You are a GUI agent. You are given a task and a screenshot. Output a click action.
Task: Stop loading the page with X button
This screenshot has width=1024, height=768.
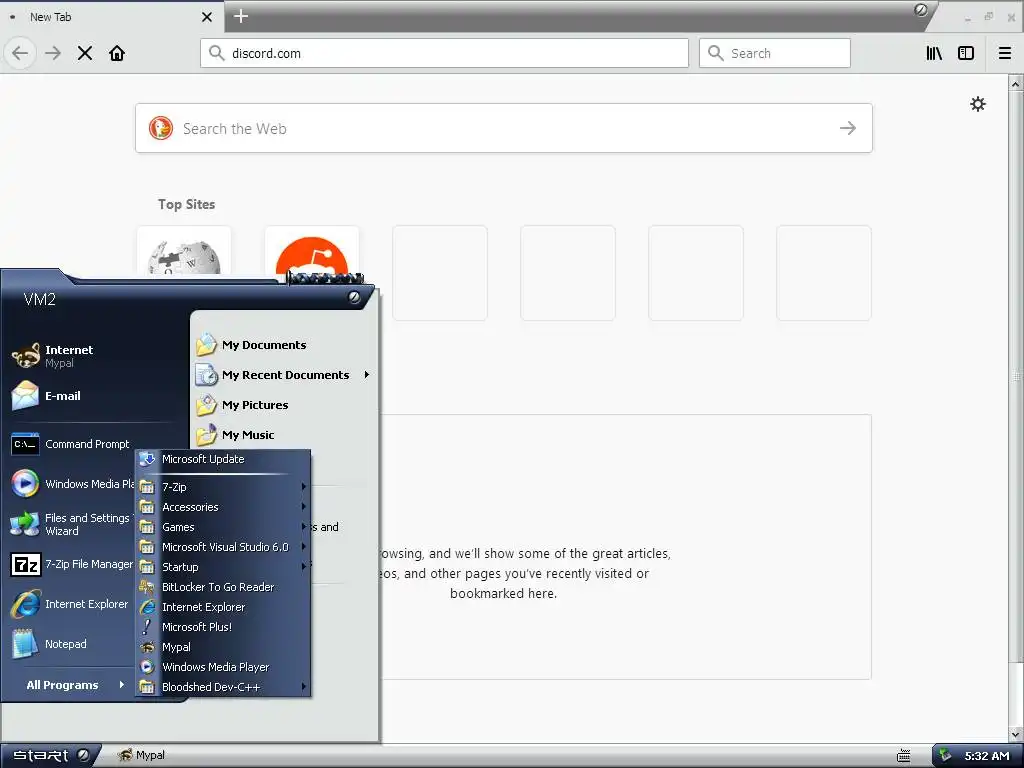click(x=85, y=53)
